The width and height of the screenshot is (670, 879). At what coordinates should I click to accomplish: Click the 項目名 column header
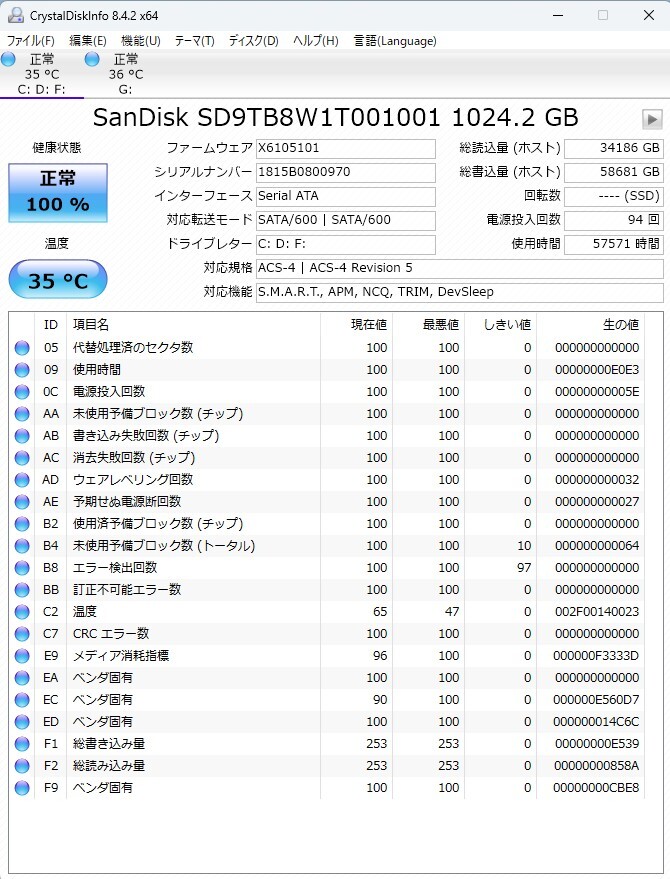tap(193, 325)
